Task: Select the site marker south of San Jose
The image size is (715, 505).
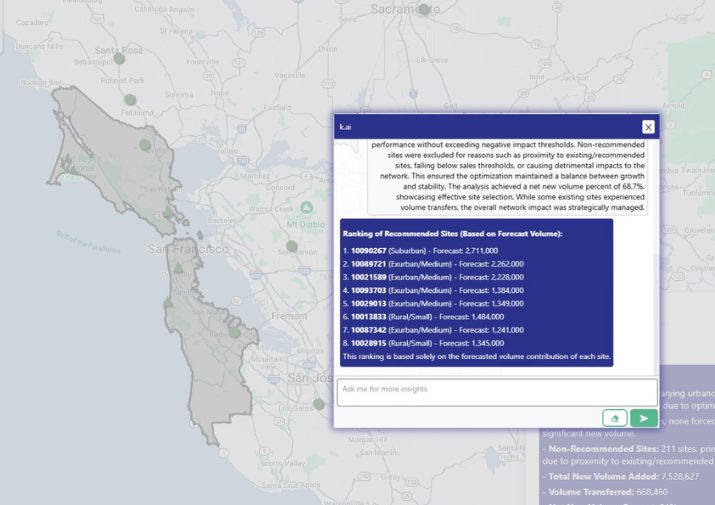Action: click(x=318, y=405)
